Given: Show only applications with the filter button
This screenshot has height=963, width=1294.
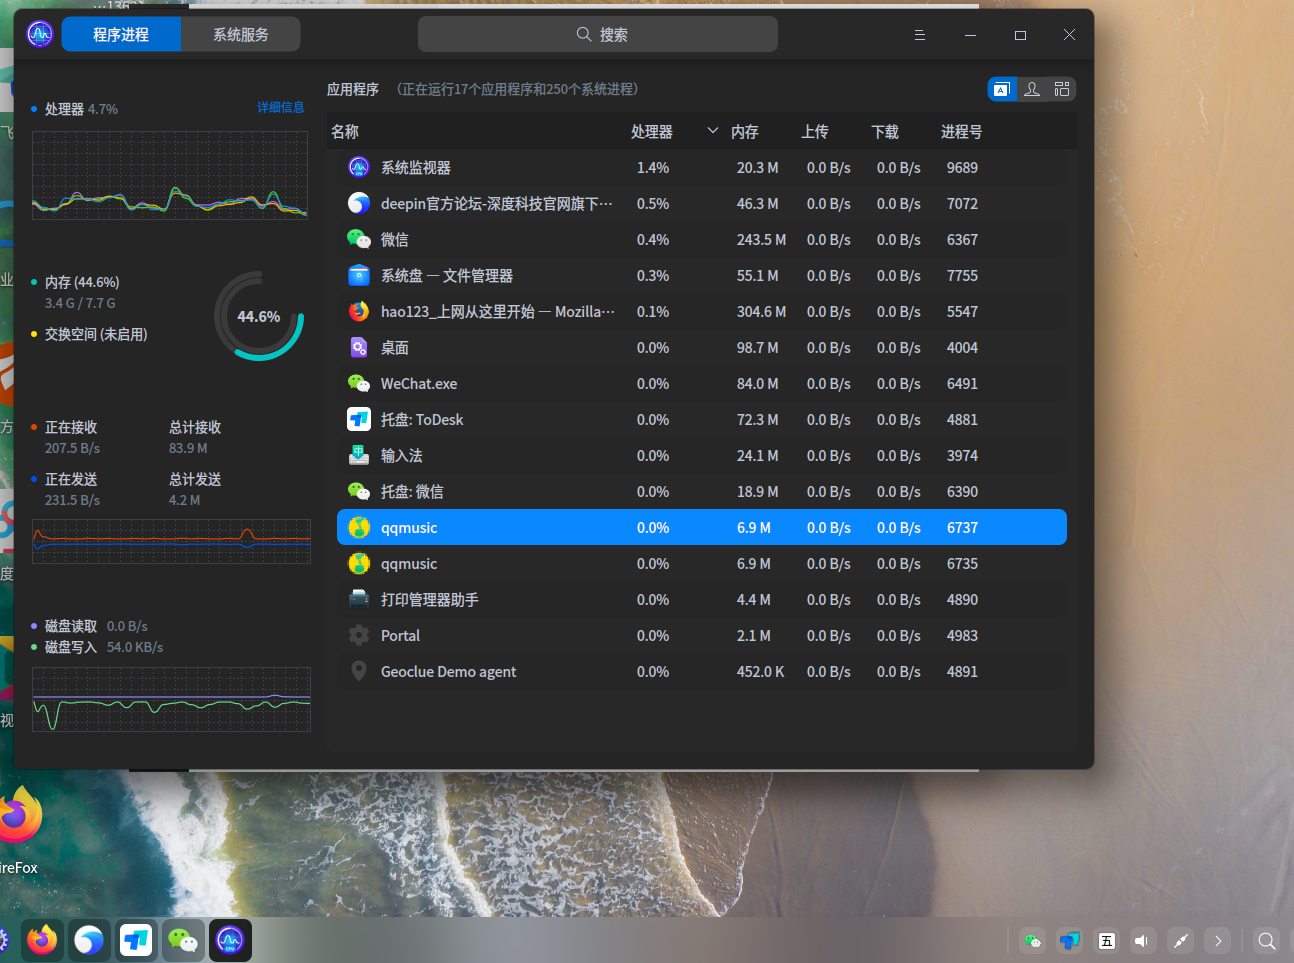Looking at the screenshot, I should [1002, 89].
